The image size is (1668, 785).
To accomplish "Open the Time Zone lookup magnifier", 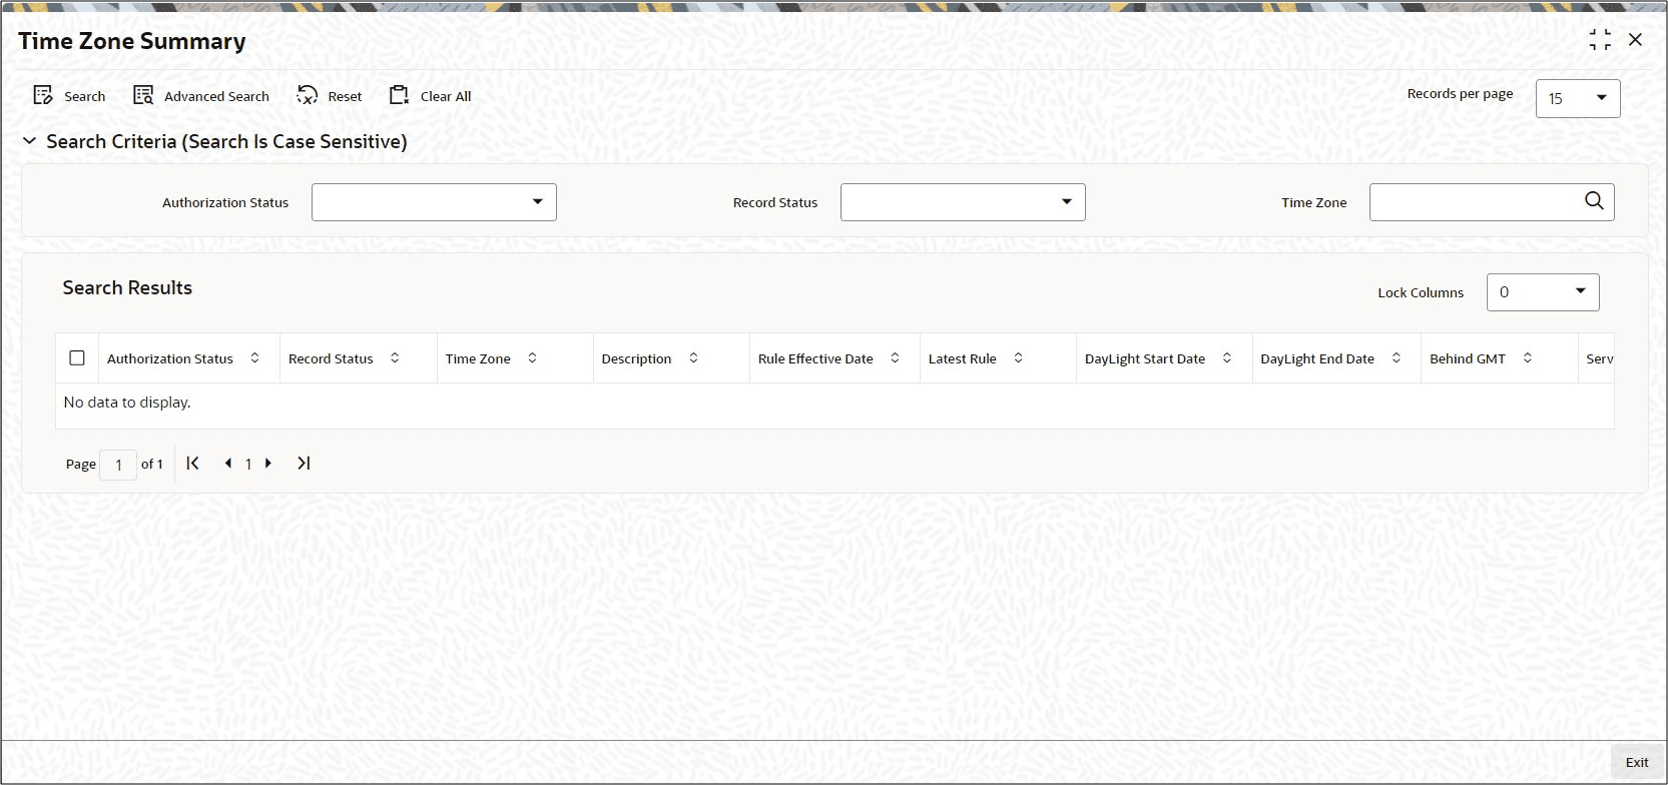I will [x=1594, y=201].
